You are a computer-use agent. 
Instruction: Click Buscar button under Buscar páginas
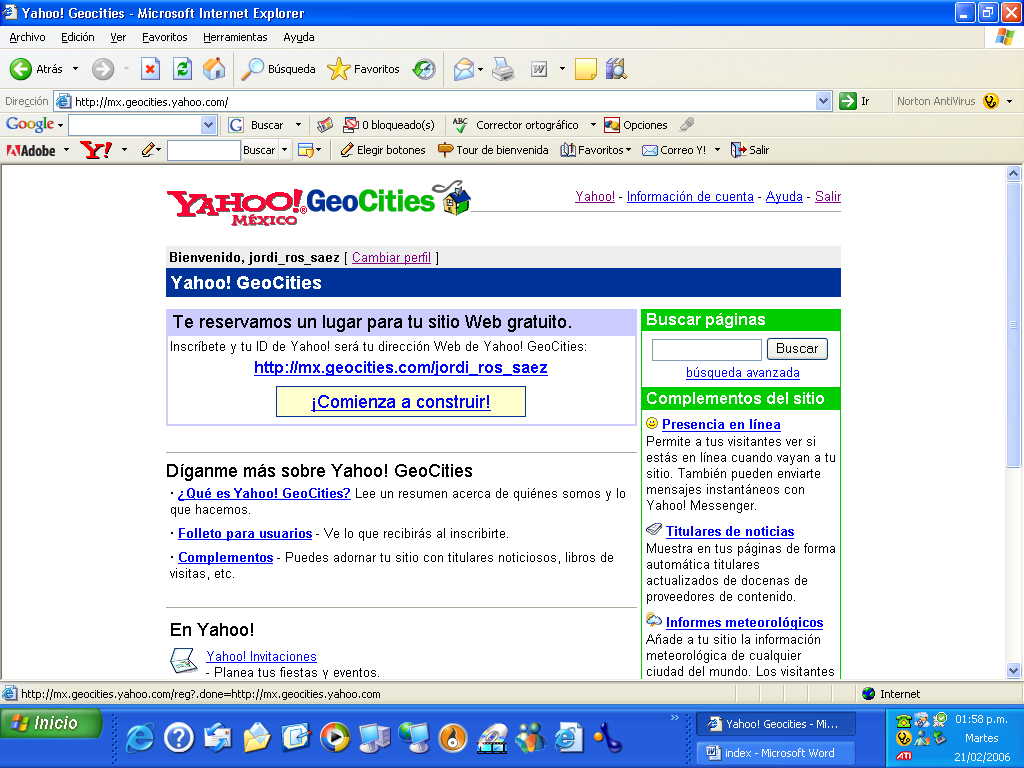tap(797, 349)
